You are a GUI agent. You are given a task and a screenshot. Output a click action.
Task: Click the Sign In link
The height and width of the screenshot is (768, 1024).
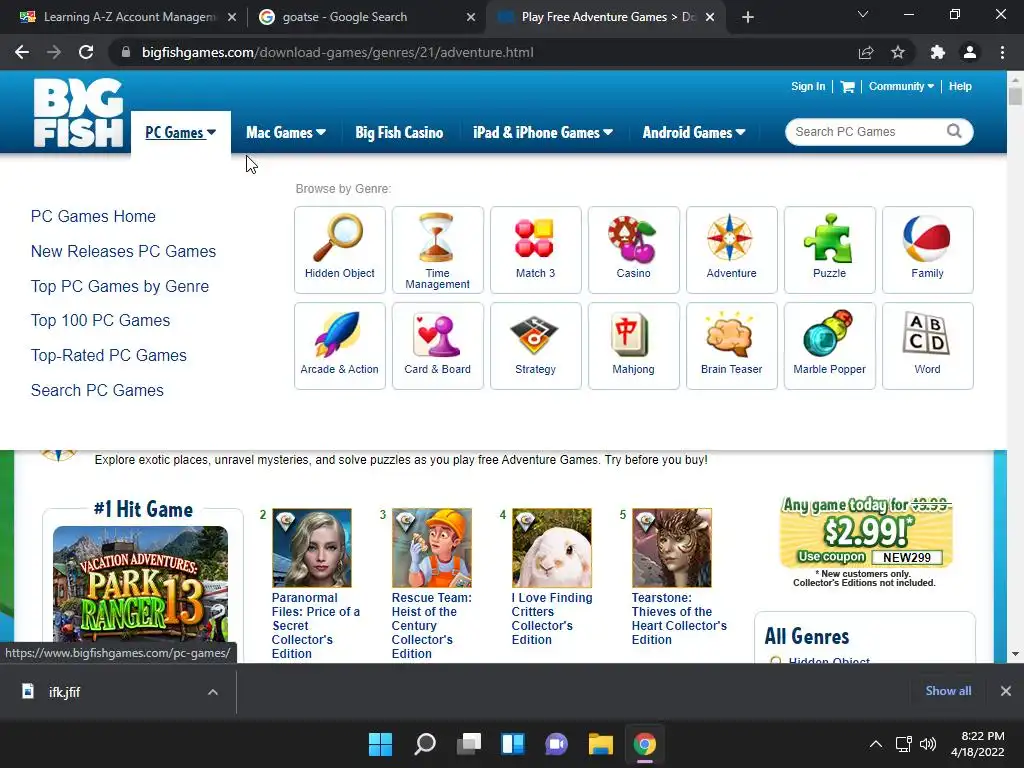(x=808, y=86)
